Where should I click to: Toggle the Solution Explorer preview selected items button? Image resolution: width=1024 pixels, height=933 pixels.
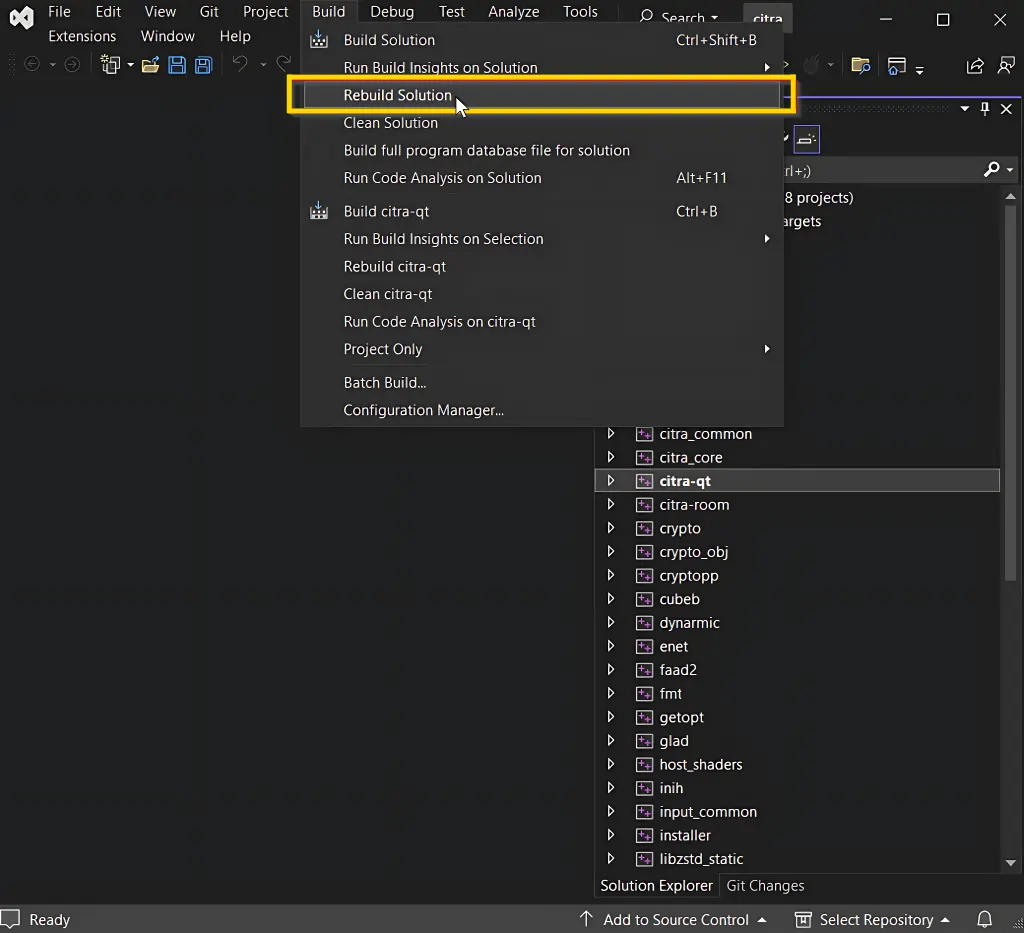pyautogui.click(x=807, y=139)
